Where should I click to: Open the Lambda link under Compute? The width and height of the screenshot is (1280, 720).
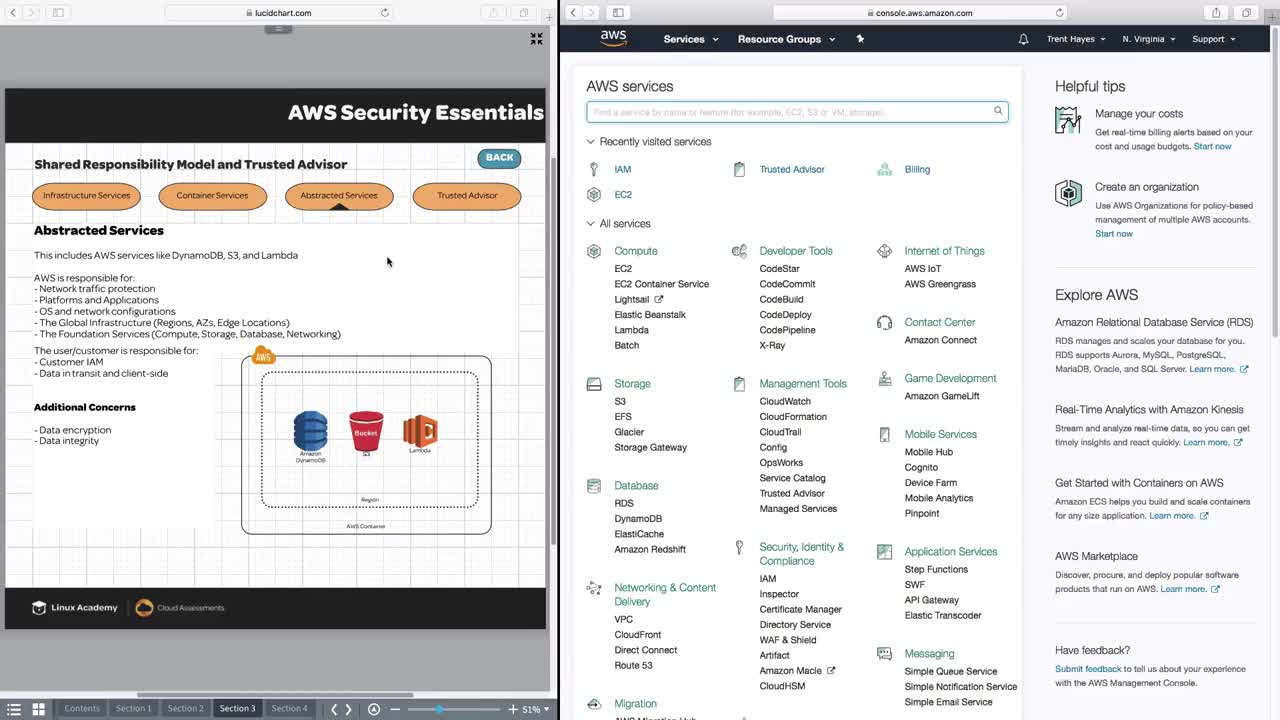pos(631,330)
